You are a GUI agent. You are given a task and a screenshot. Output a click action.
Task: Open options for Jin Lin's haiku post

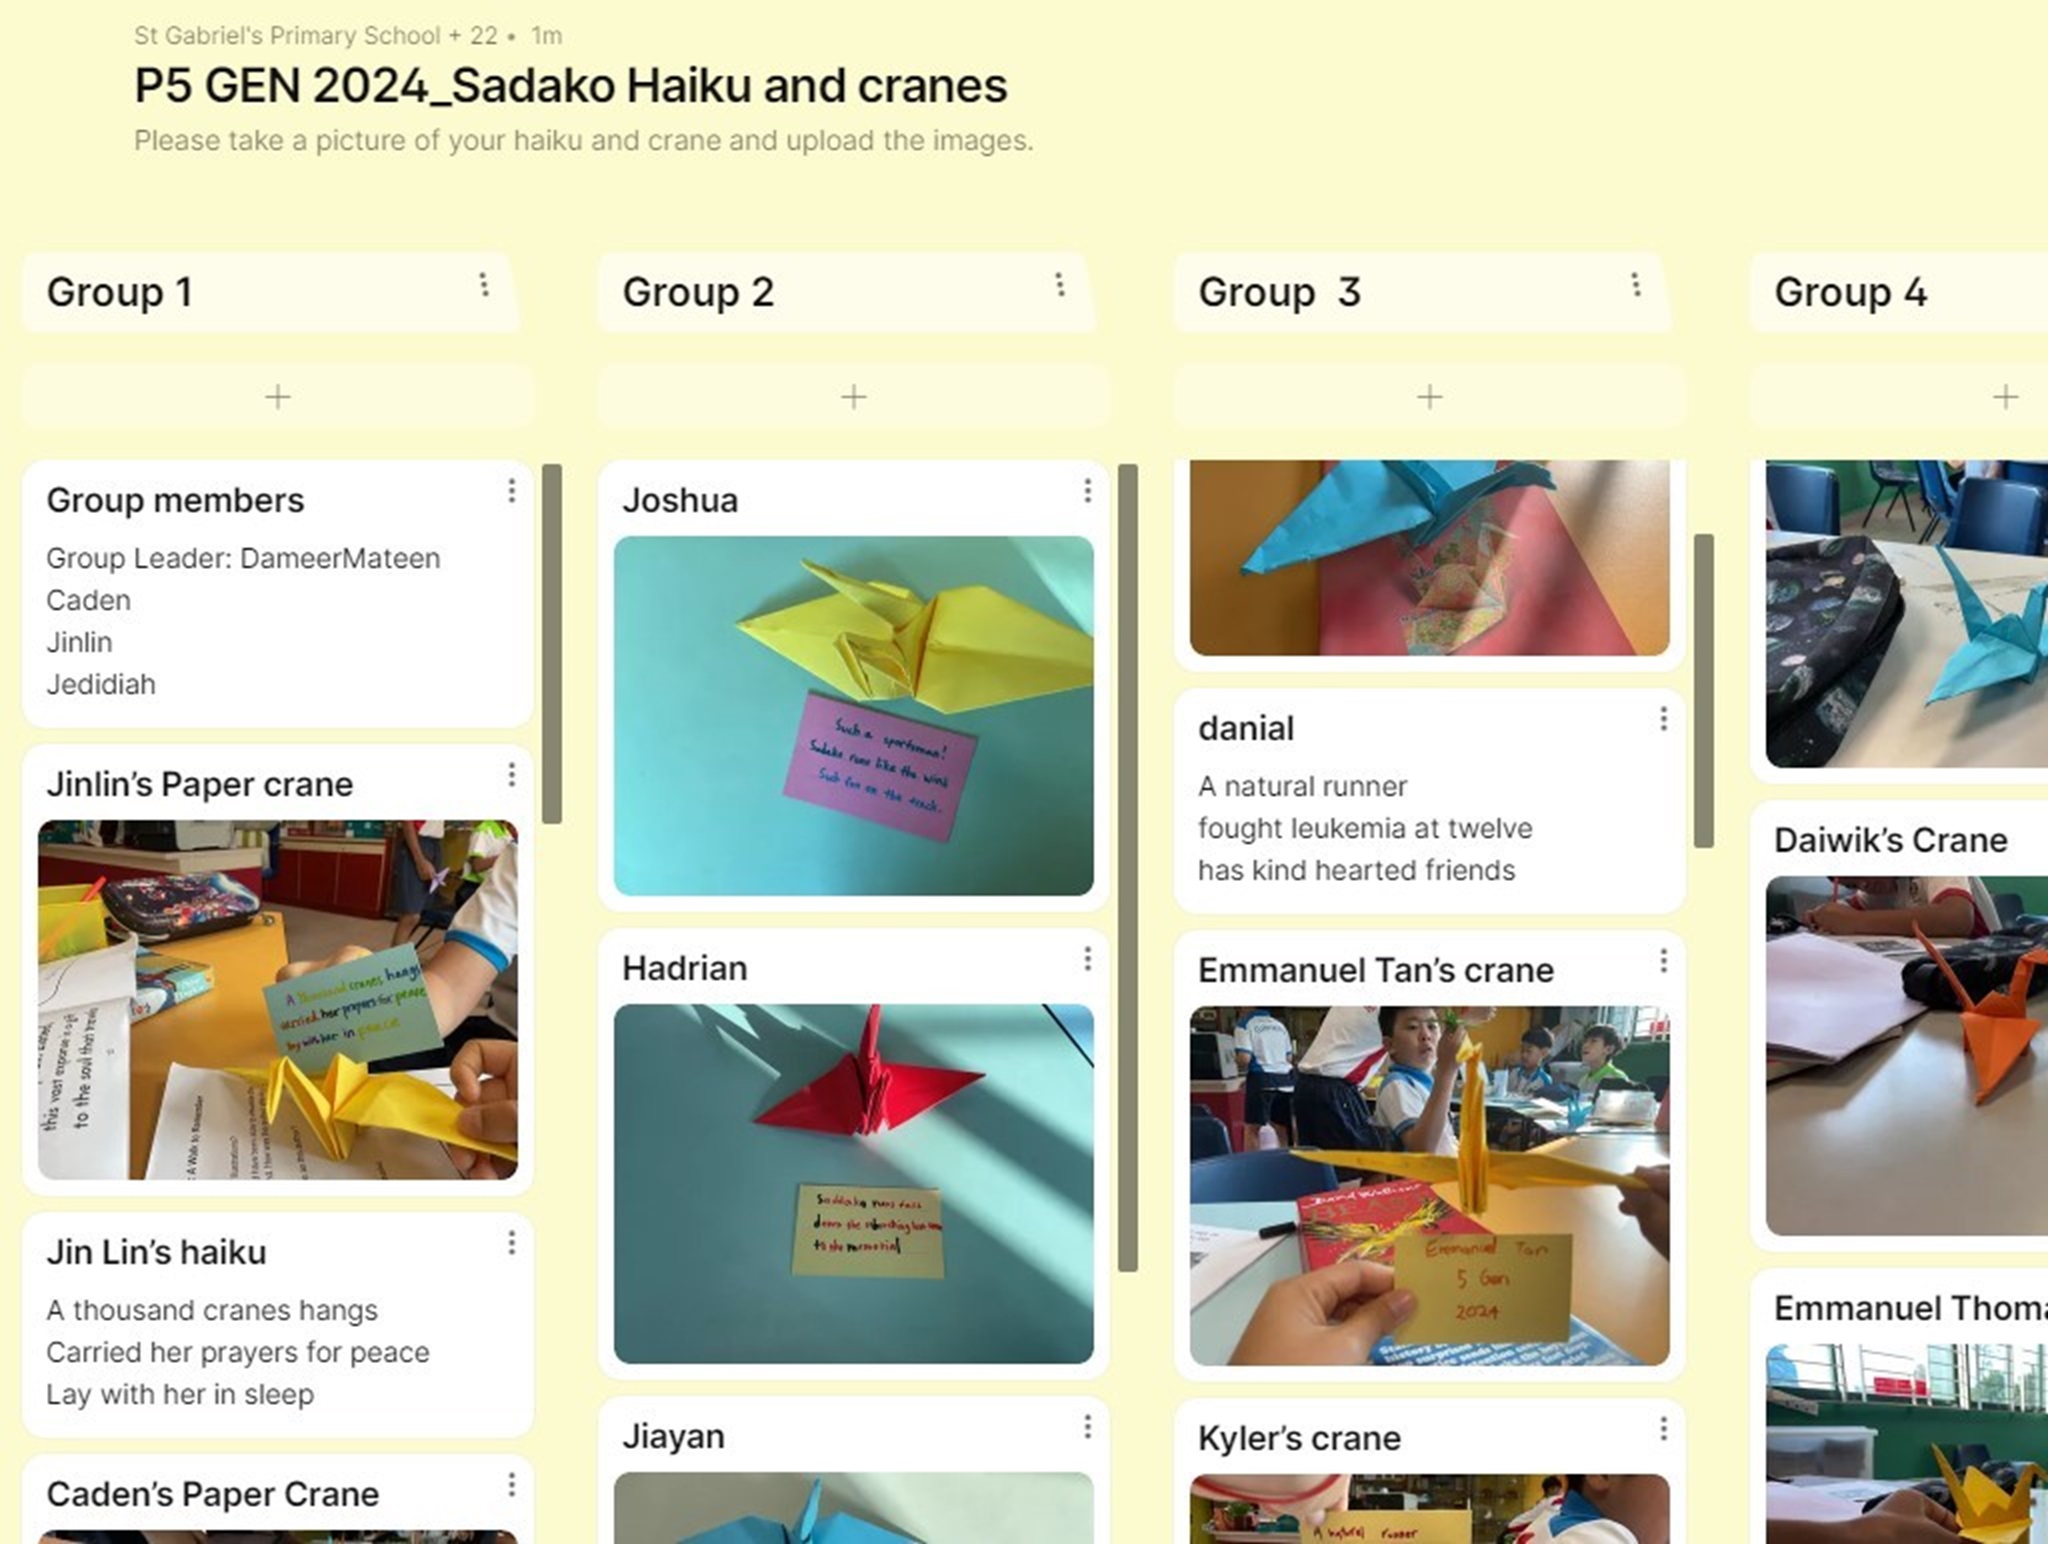tap(512, 1243)
